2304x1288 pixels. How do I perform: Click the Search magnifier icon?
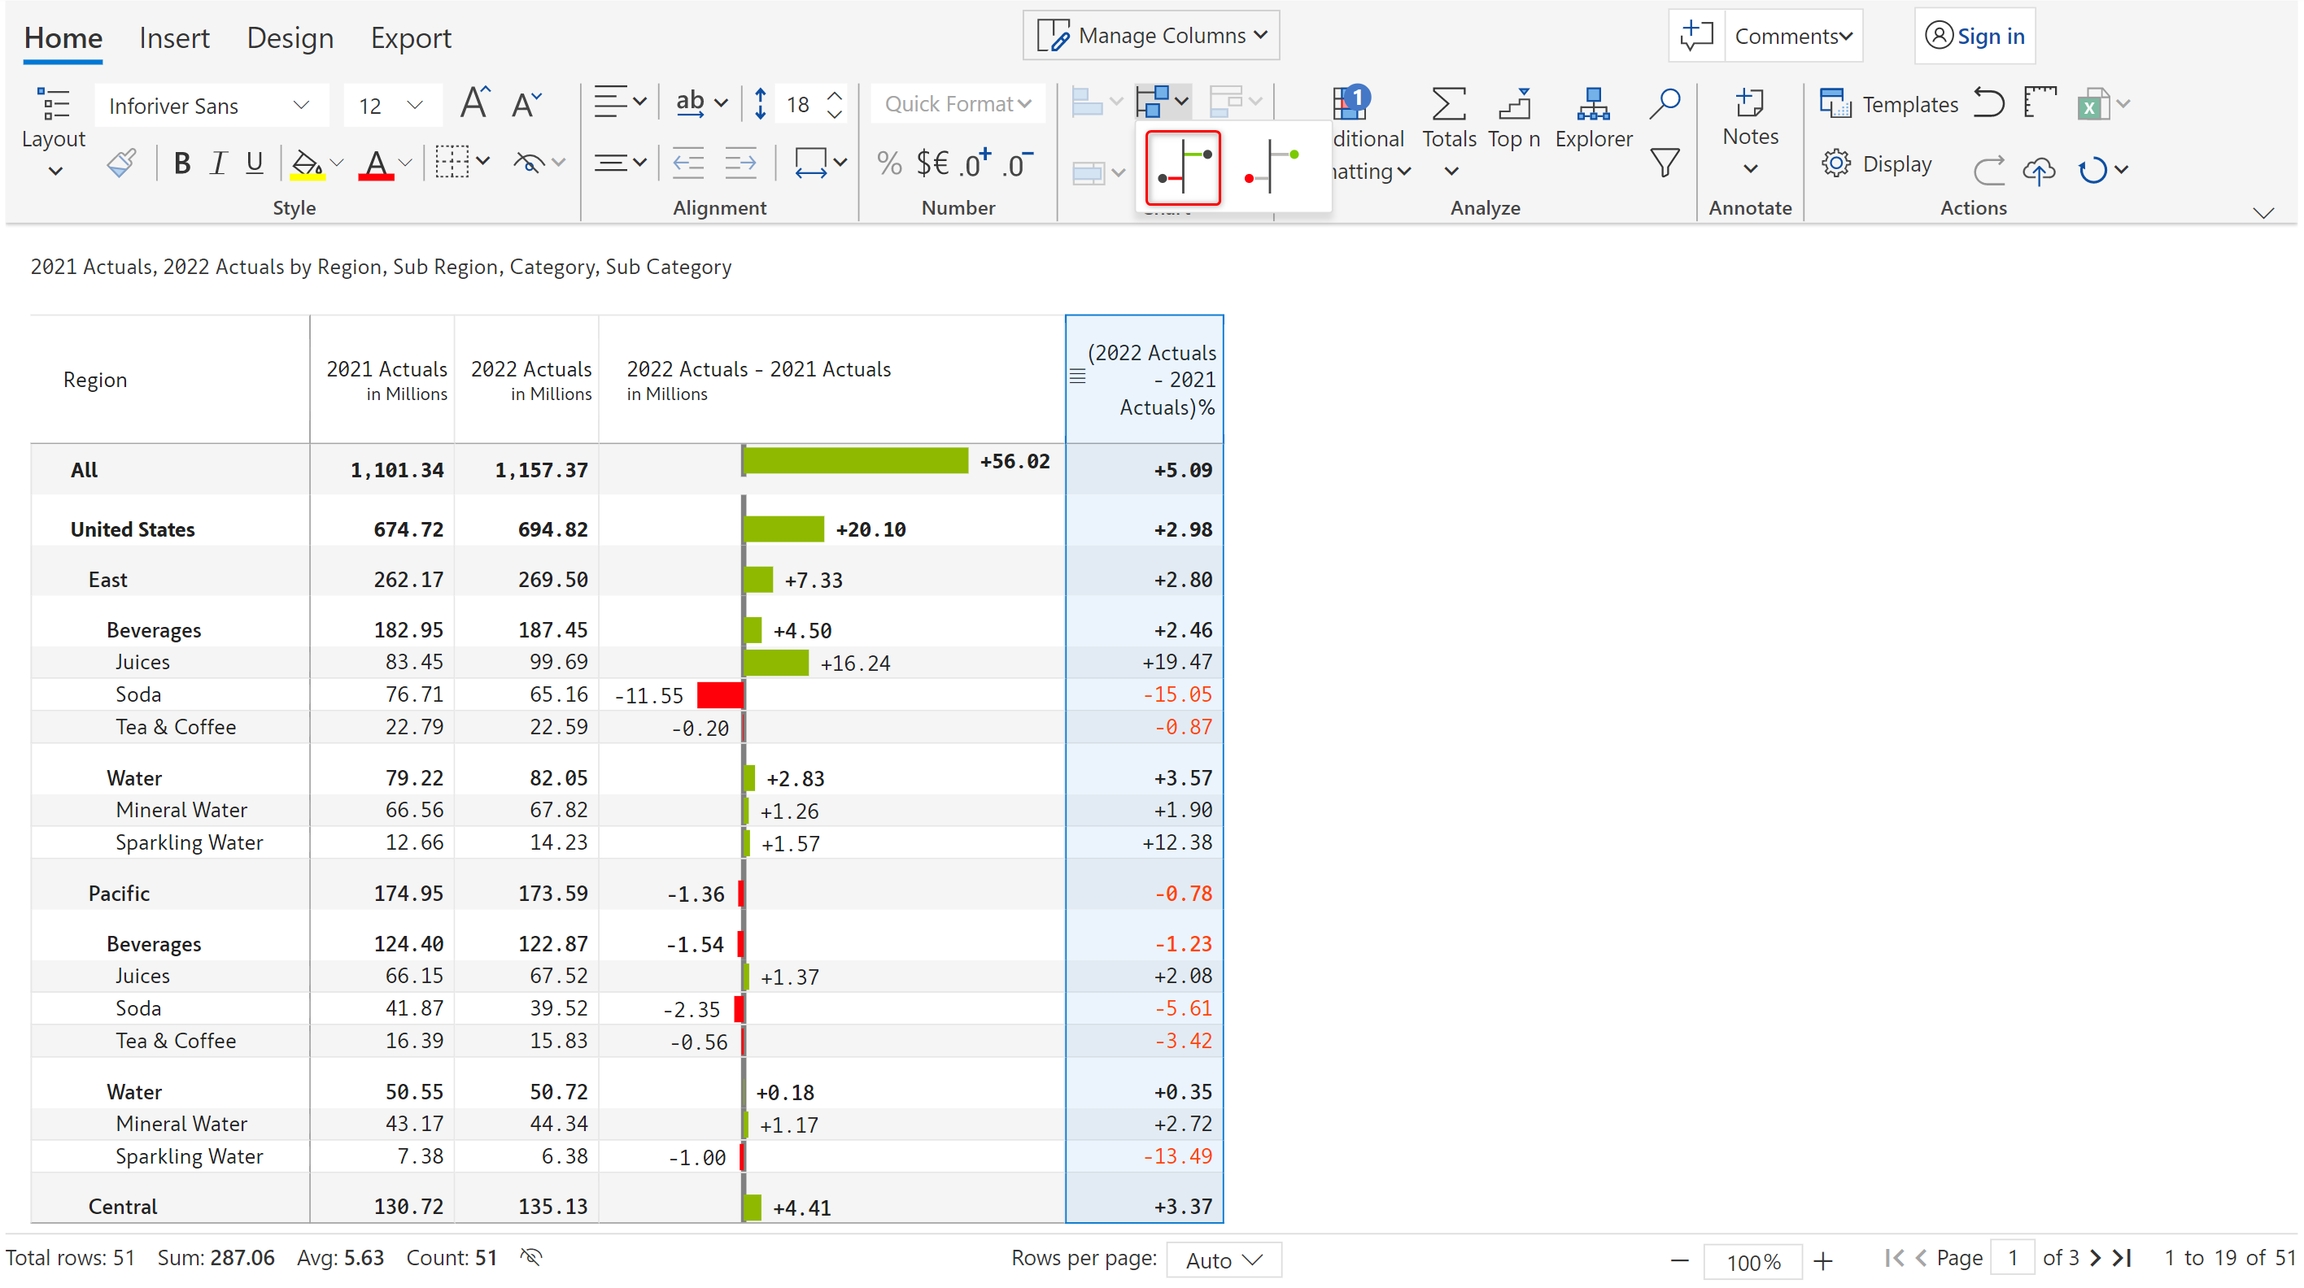point(1664,103)
